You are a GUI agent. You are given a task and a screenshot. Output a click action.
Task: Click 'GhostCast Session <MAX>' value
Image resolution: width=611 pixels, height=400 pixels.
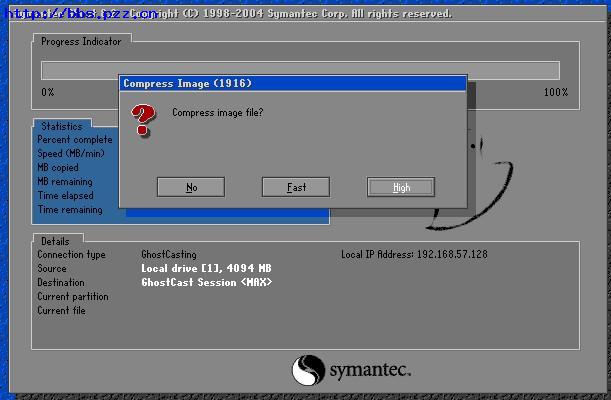(207, 282)
